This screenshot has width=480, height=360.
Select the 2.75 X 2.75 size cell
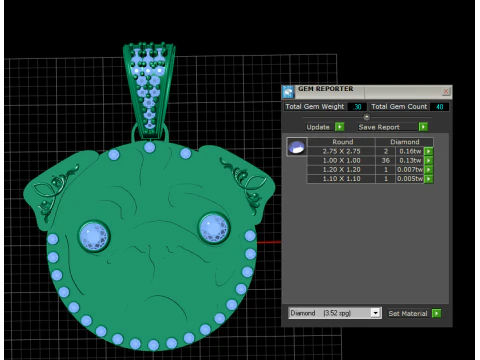(341, 151)
